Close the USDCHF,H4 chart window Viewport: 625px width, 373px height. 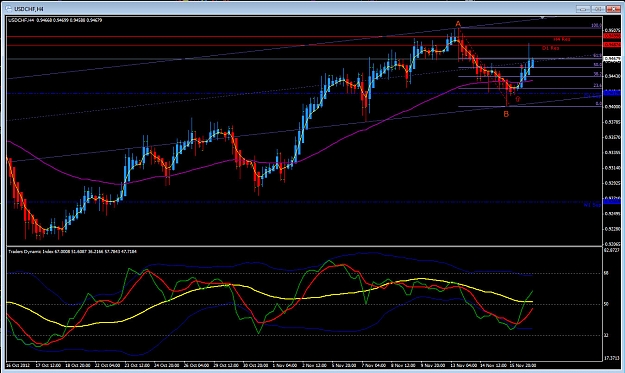(x=613, y=8)
